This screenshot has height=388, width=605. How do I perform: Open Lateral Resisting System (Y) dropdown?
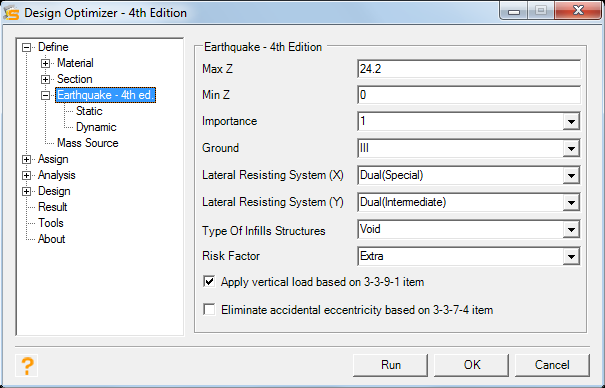click(x=571, y=202)
